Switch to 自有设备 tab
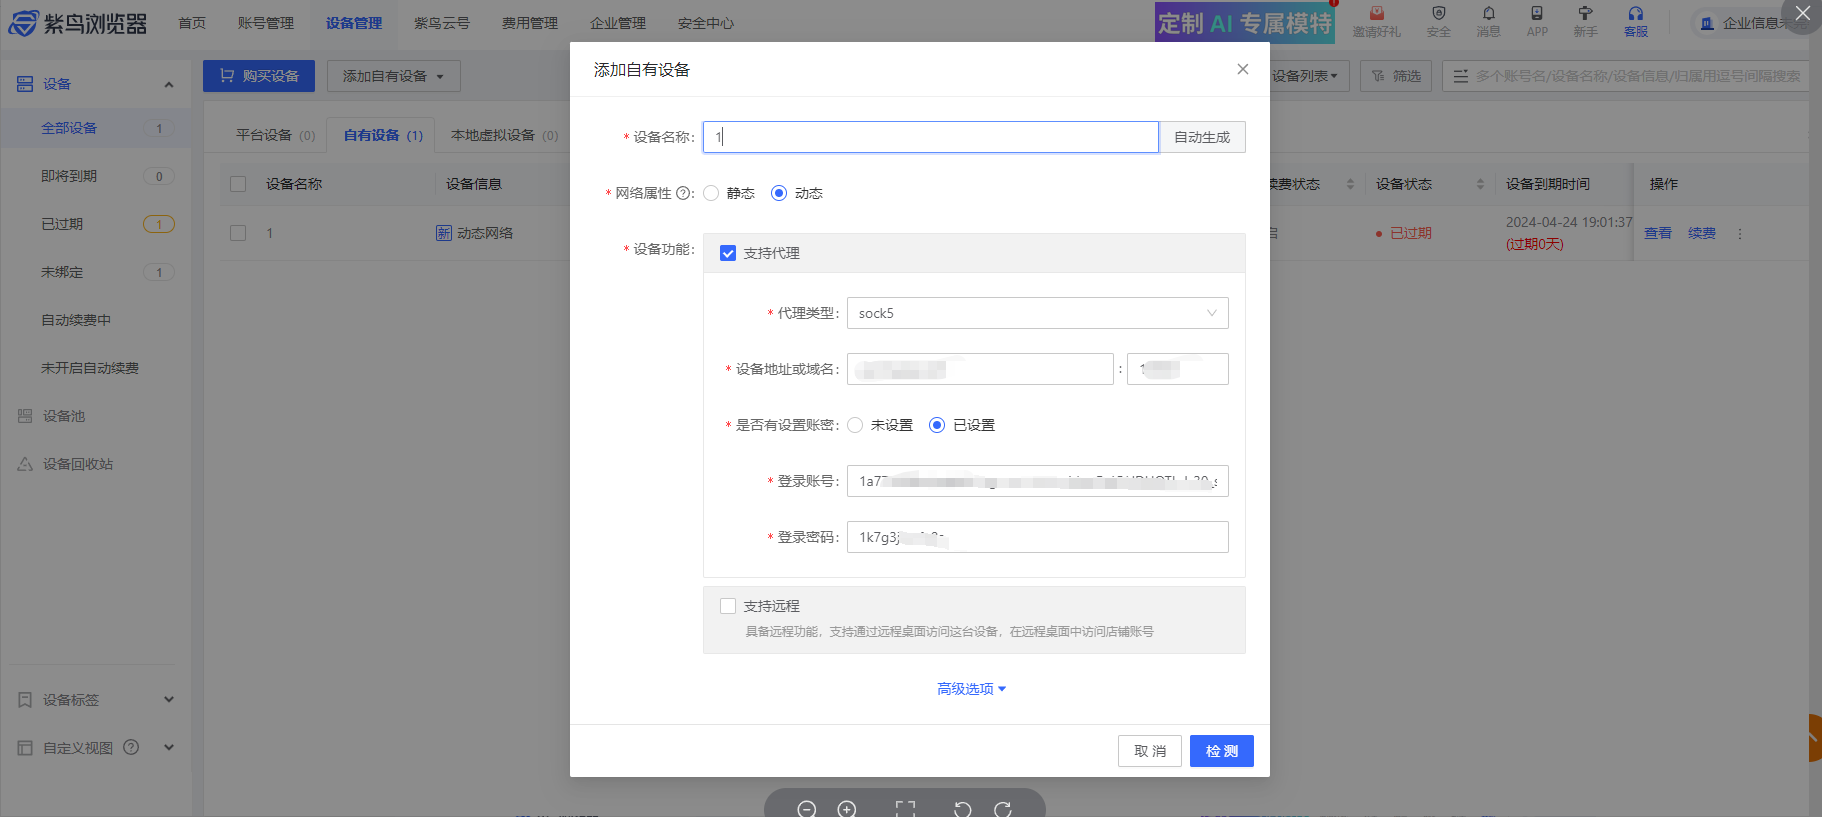This screenshot has width=1822, height=817. [383, 135]
